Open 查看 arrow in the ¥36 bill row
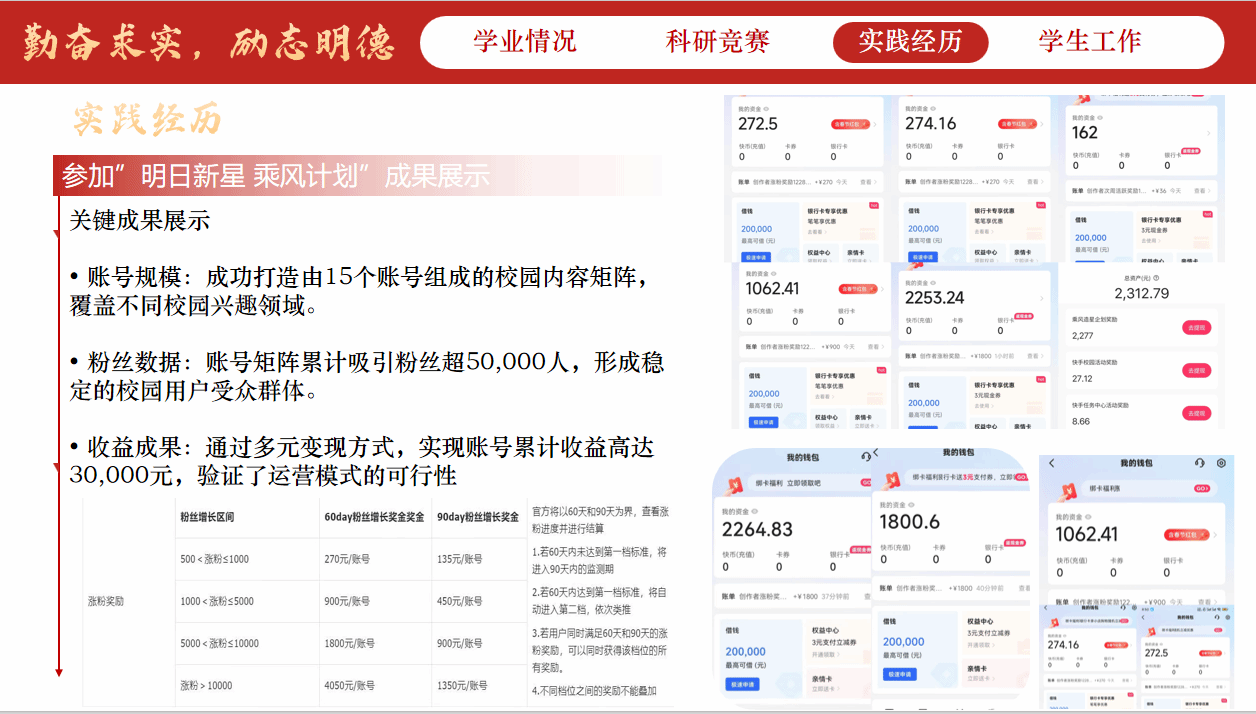The width and height of the screenshot is (1256, 714). coord(1203,190)
